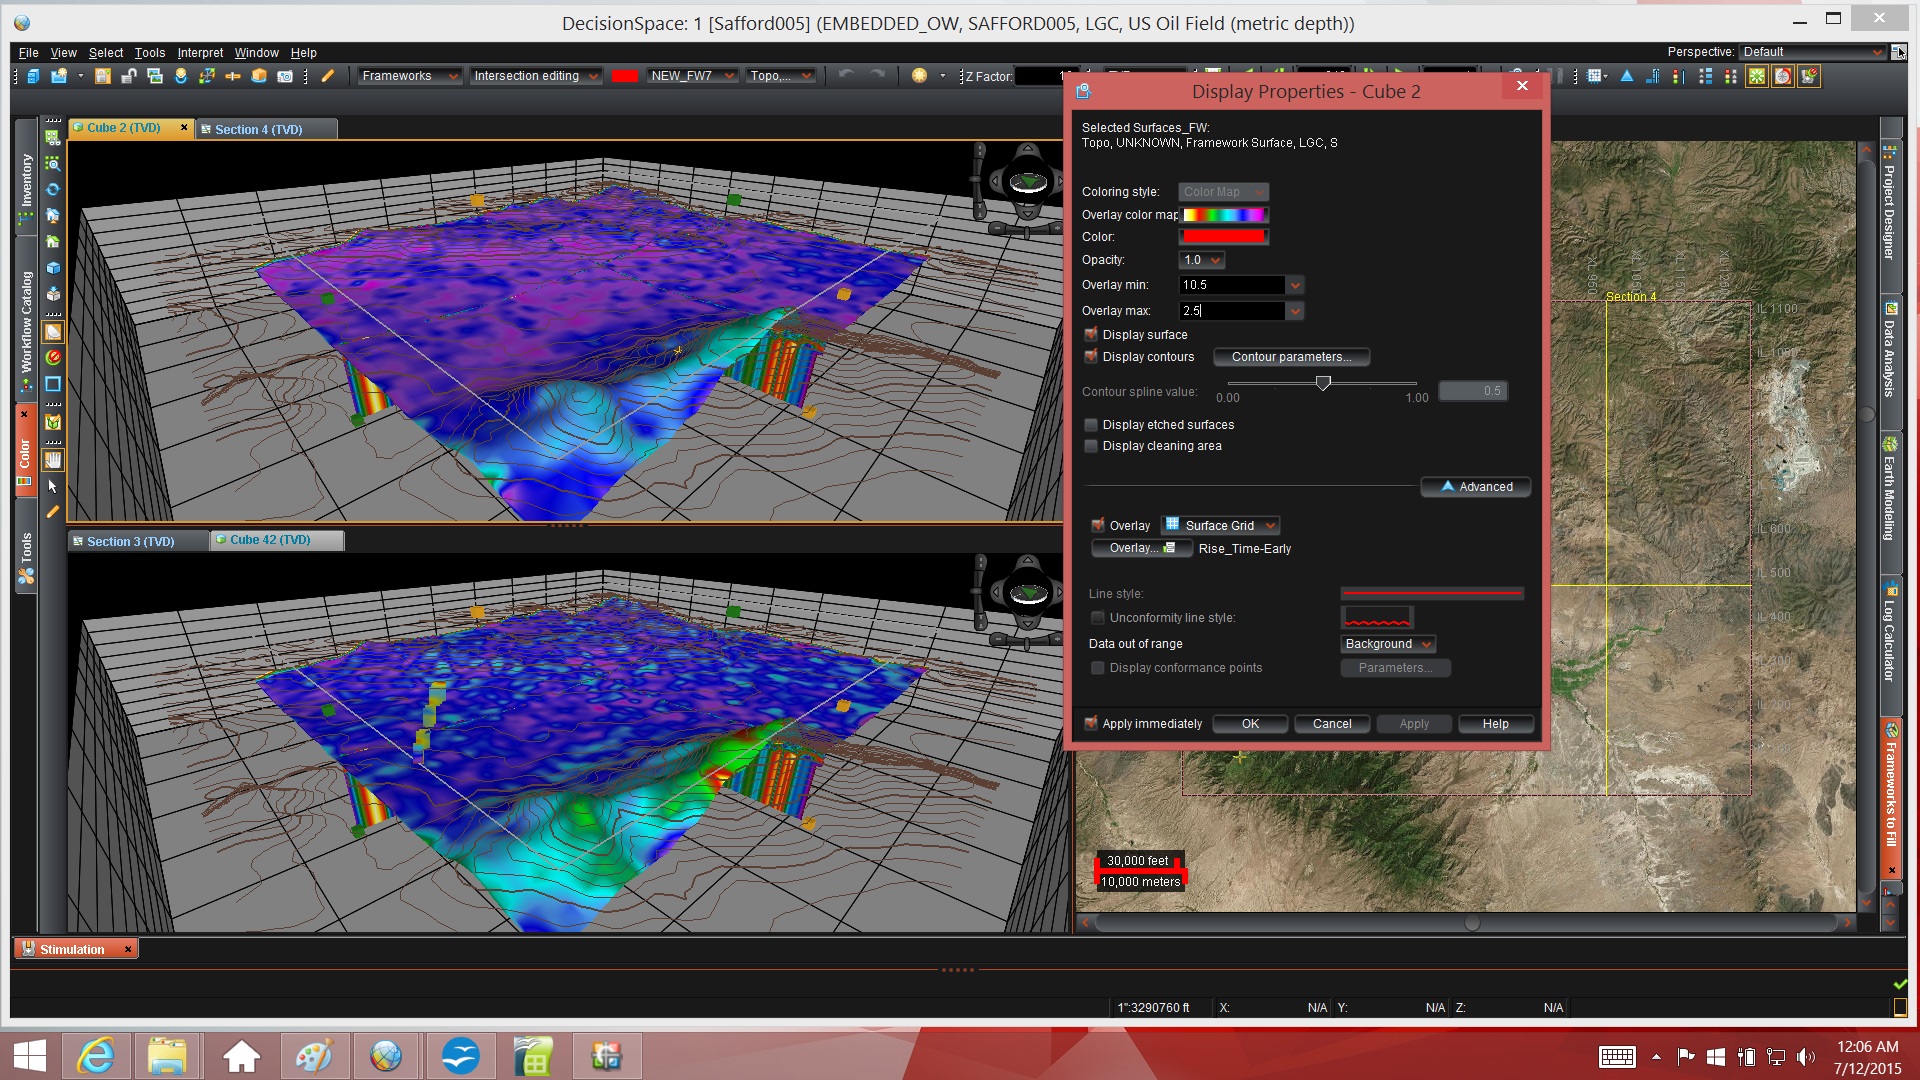The image size is (1920, 1080).
Task: Toggle the Apply immediately checkbox
Action: [1091, 723]
